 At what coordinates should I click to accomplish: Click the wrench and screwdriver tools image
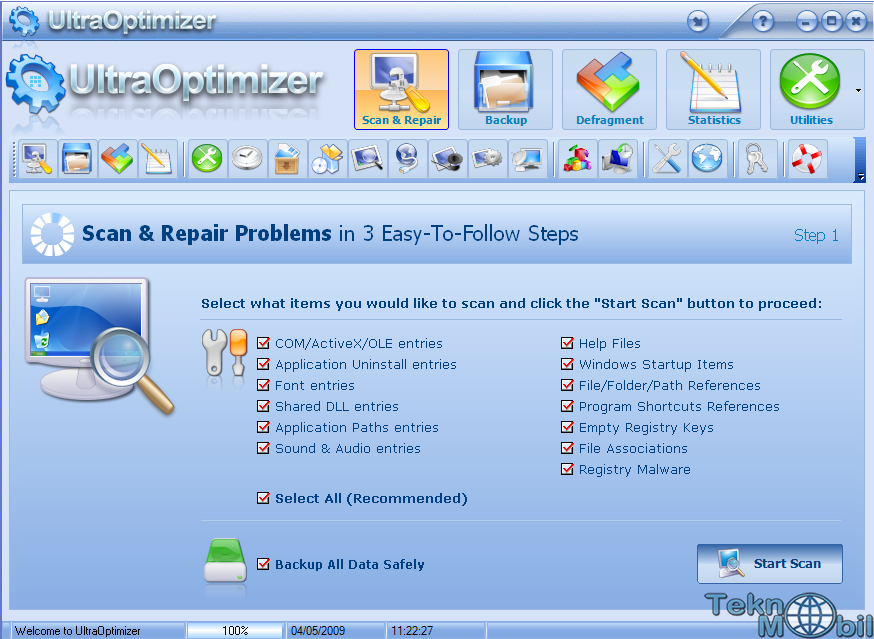click(x=225, y=354)
